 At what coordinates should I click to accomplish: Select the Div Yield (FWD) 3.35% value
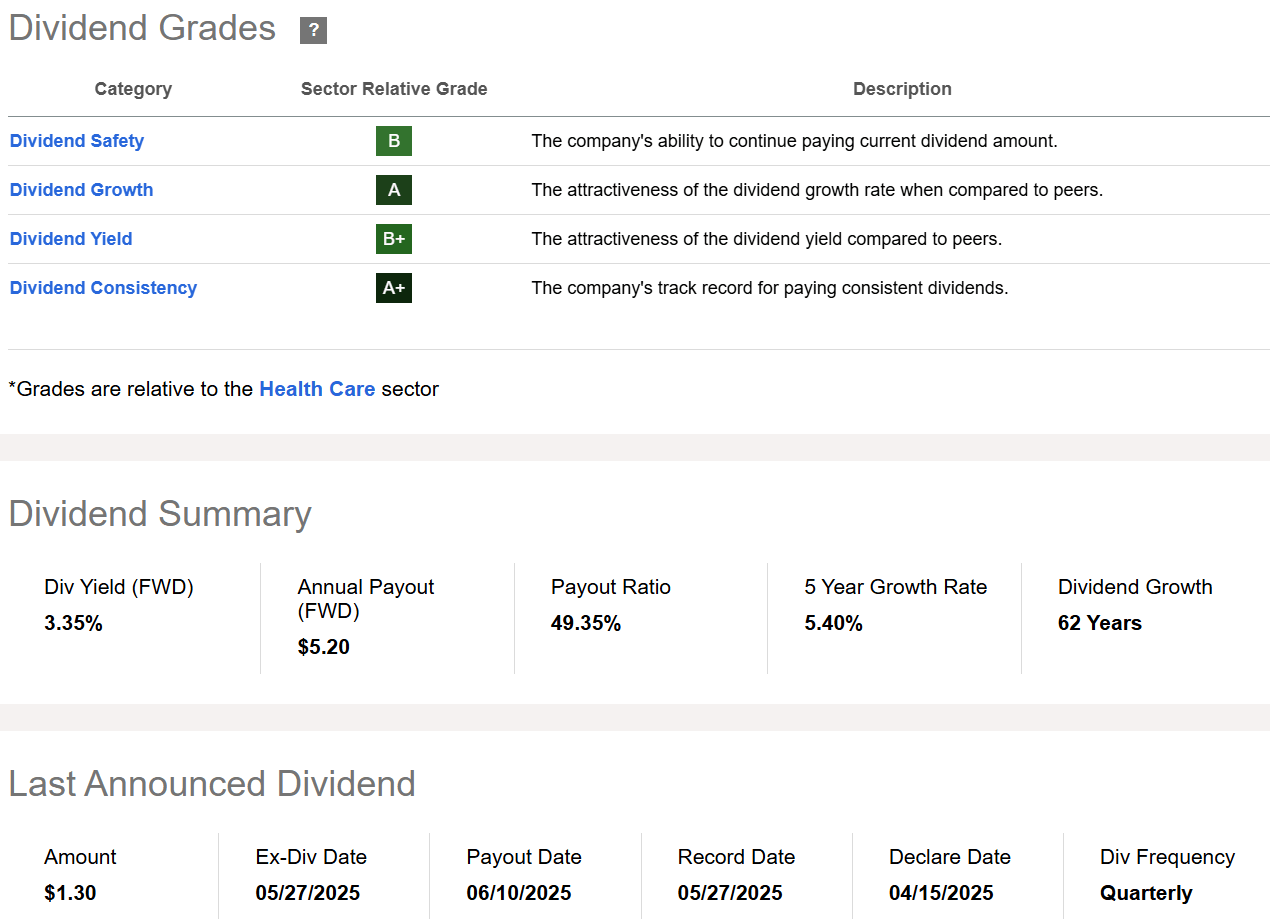(x=73, y=622)
